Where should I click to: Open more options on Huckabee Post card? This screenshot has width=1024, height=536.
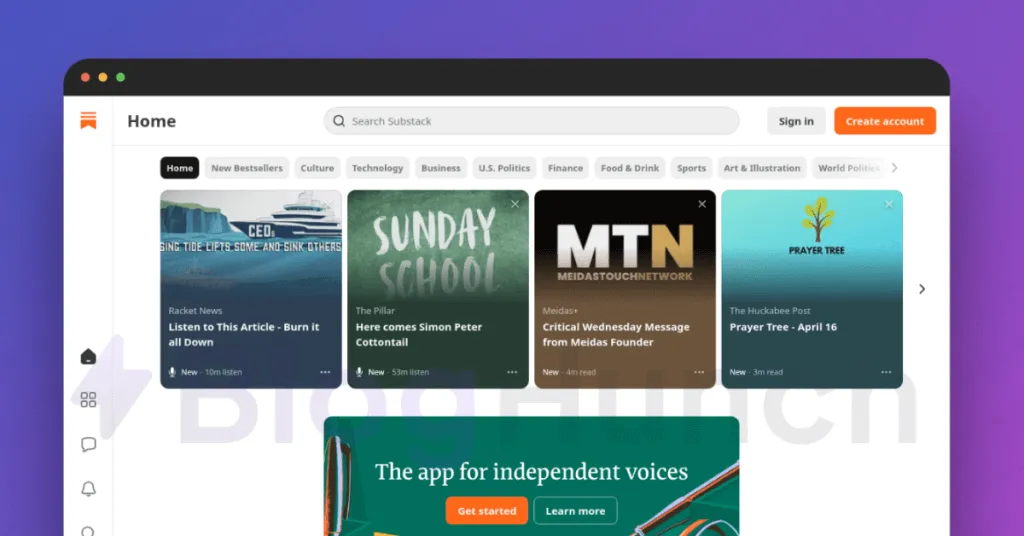(x=886, y=372)
